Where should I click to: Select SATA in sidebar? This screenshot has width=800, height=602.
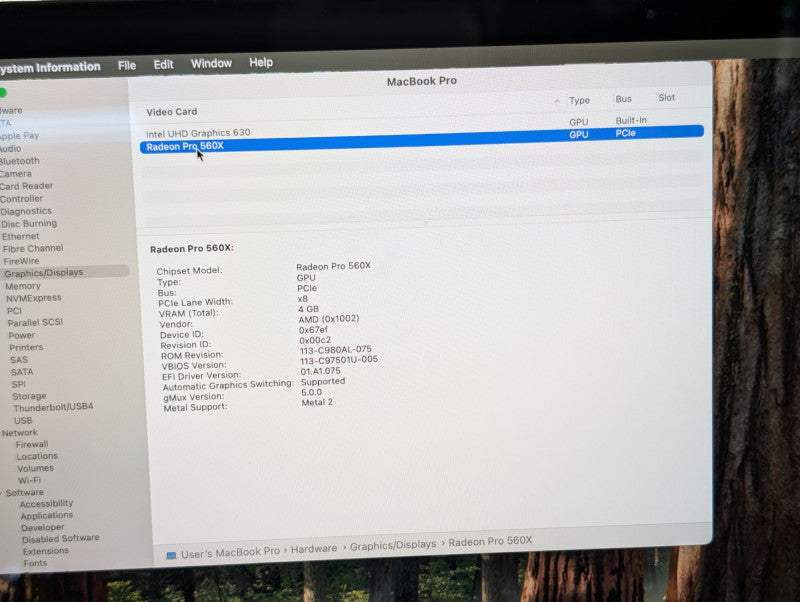pyautogui.click(x=22, y=372)
